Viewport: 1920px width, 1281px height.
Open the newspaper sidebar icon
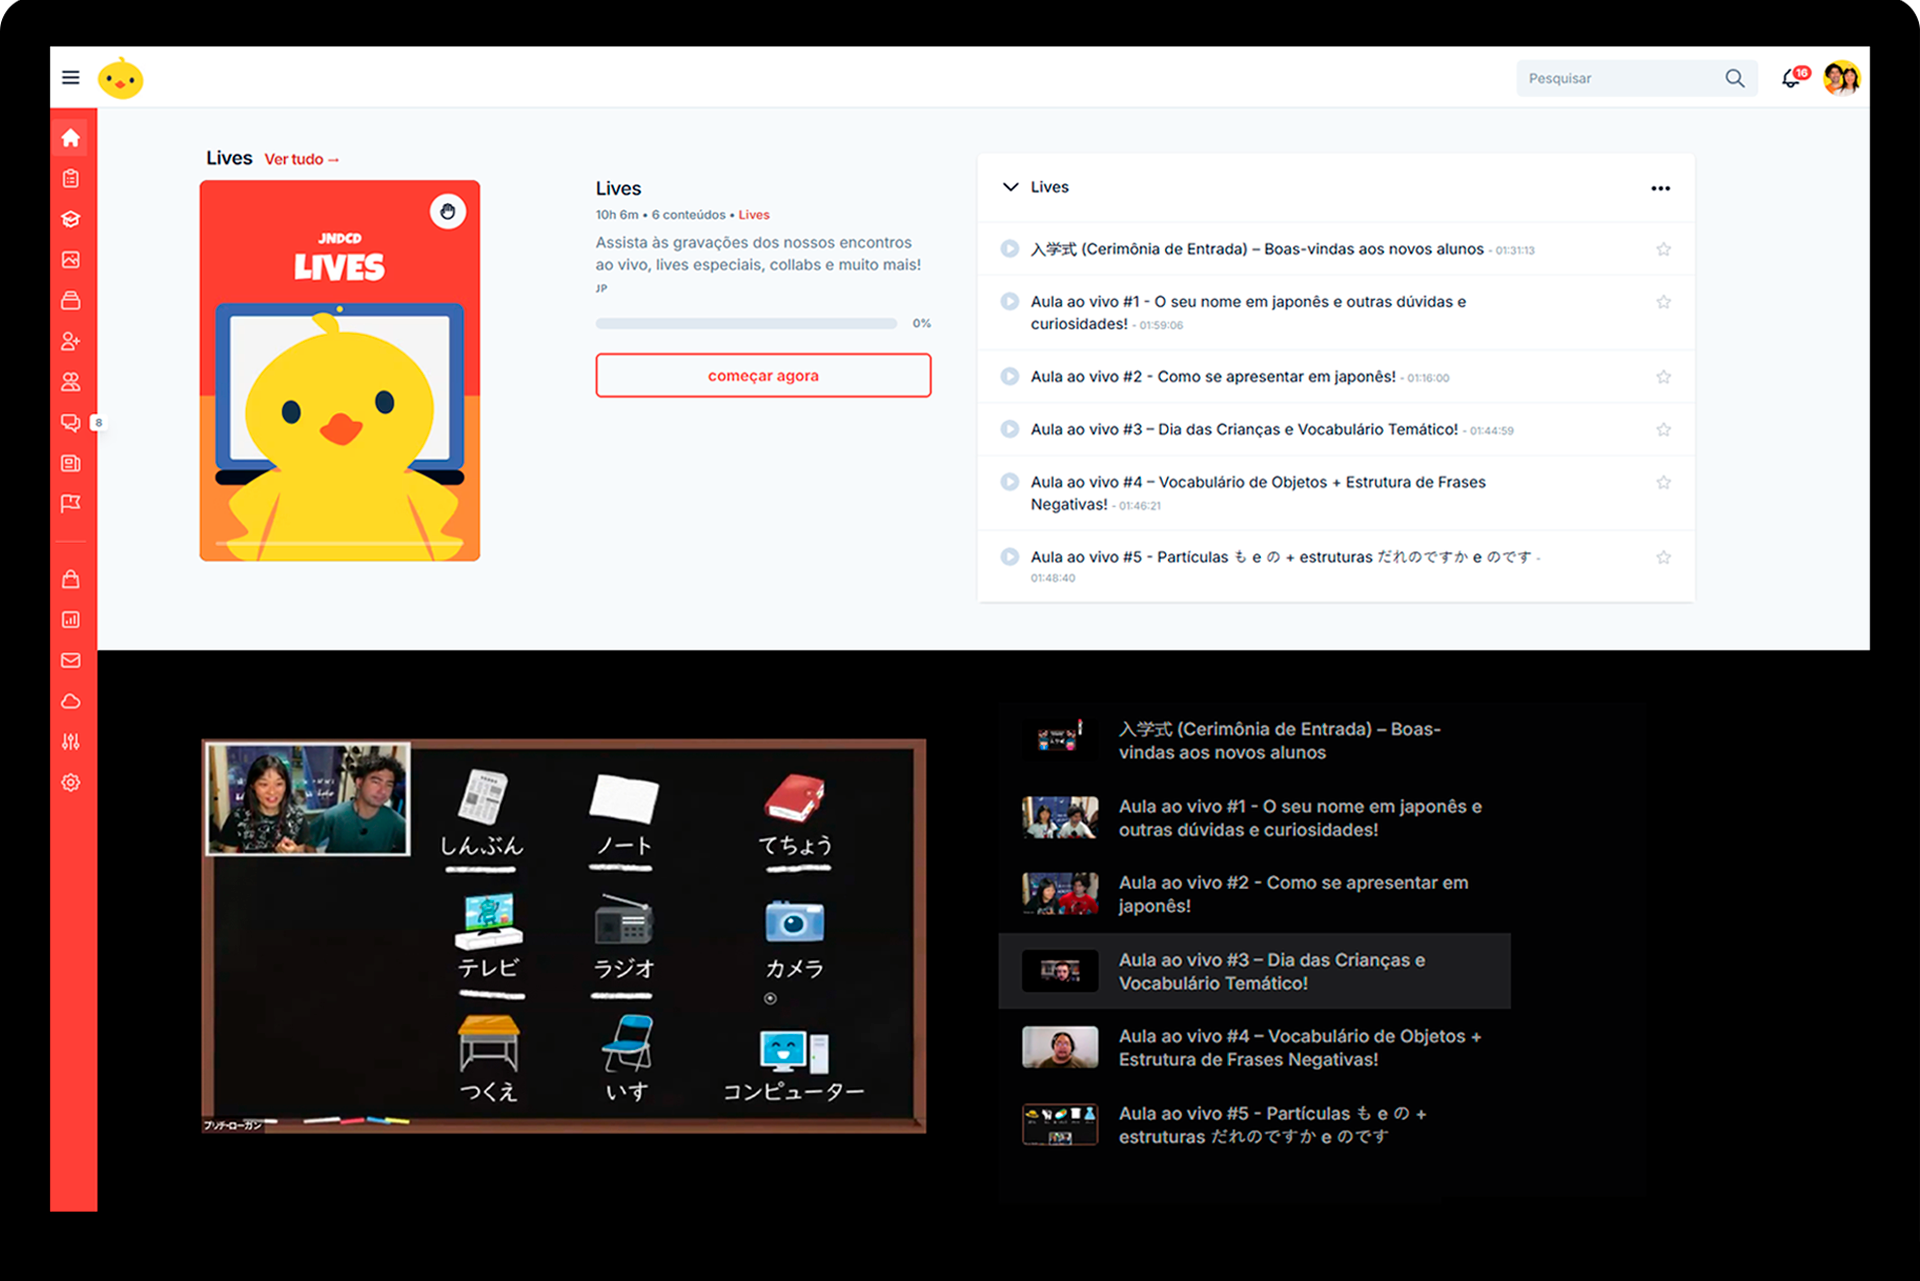(71, 463)
